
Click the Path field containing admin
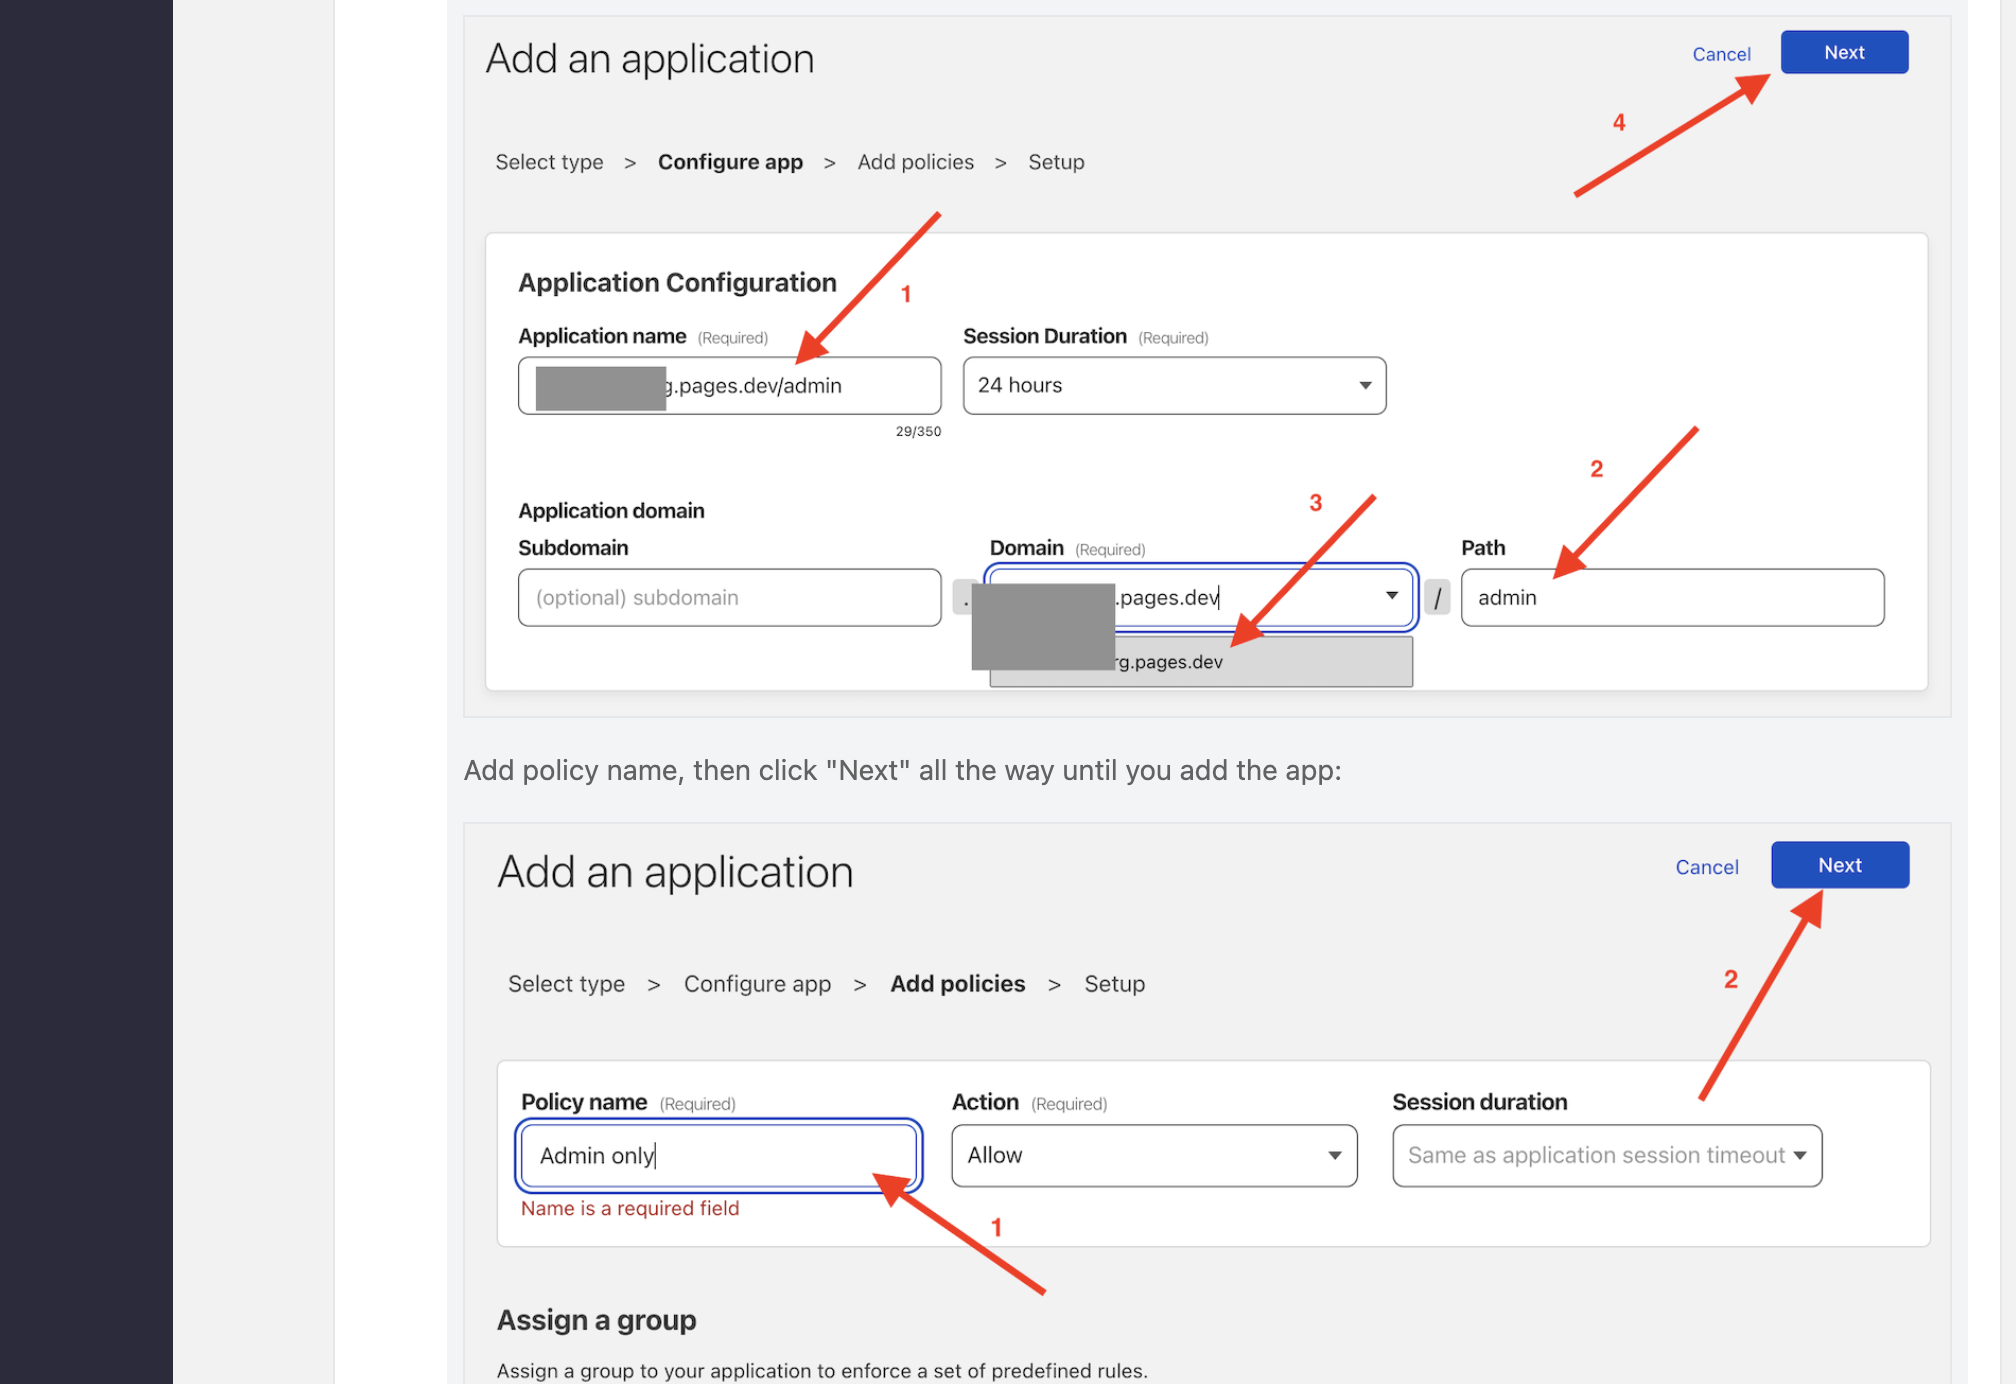click(x=1671, y=597)
